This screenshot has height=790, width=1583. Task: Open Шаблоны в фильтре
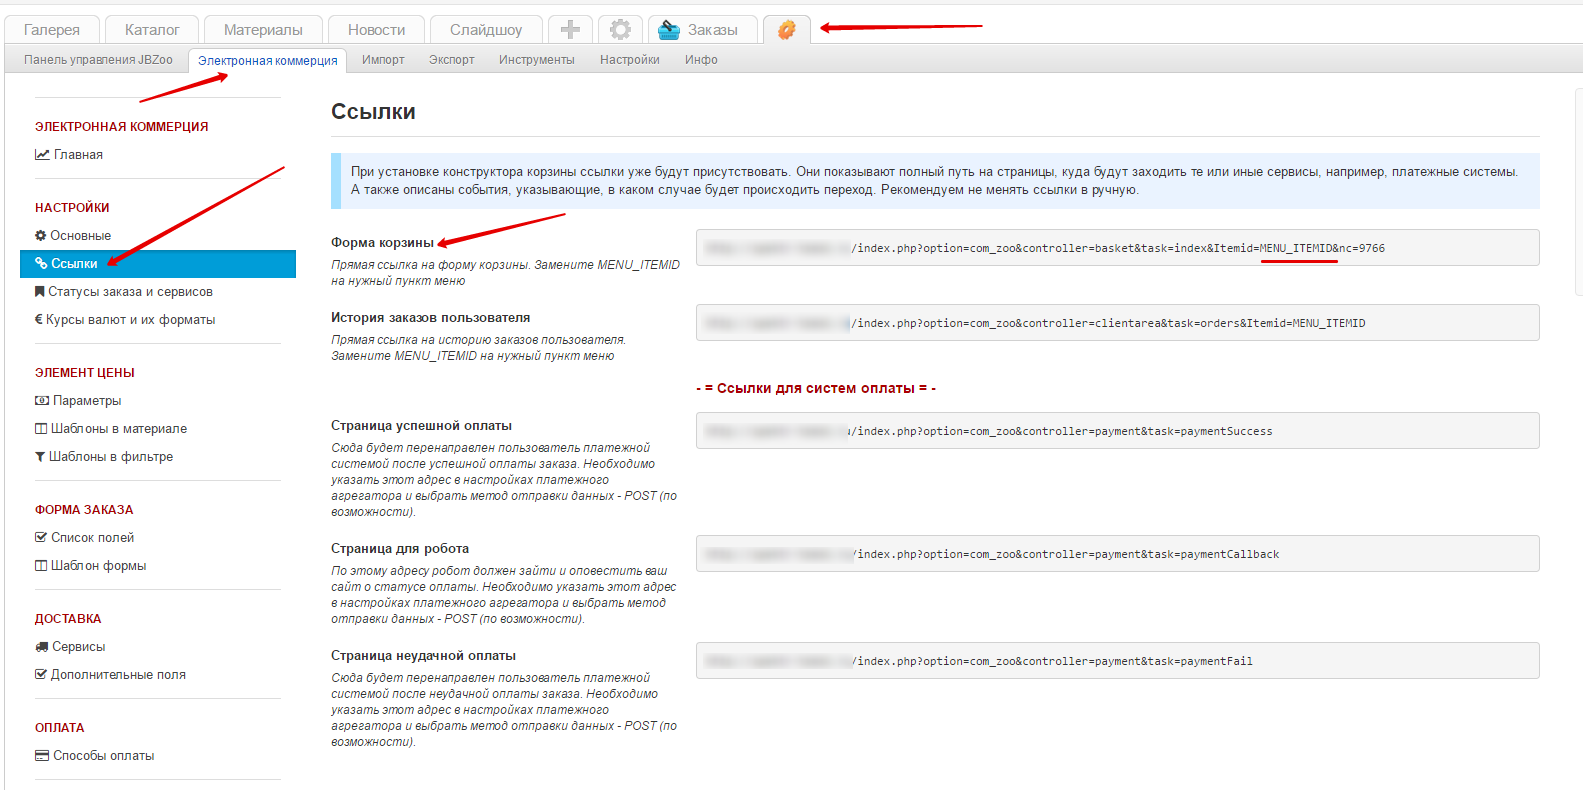[110, 457]
